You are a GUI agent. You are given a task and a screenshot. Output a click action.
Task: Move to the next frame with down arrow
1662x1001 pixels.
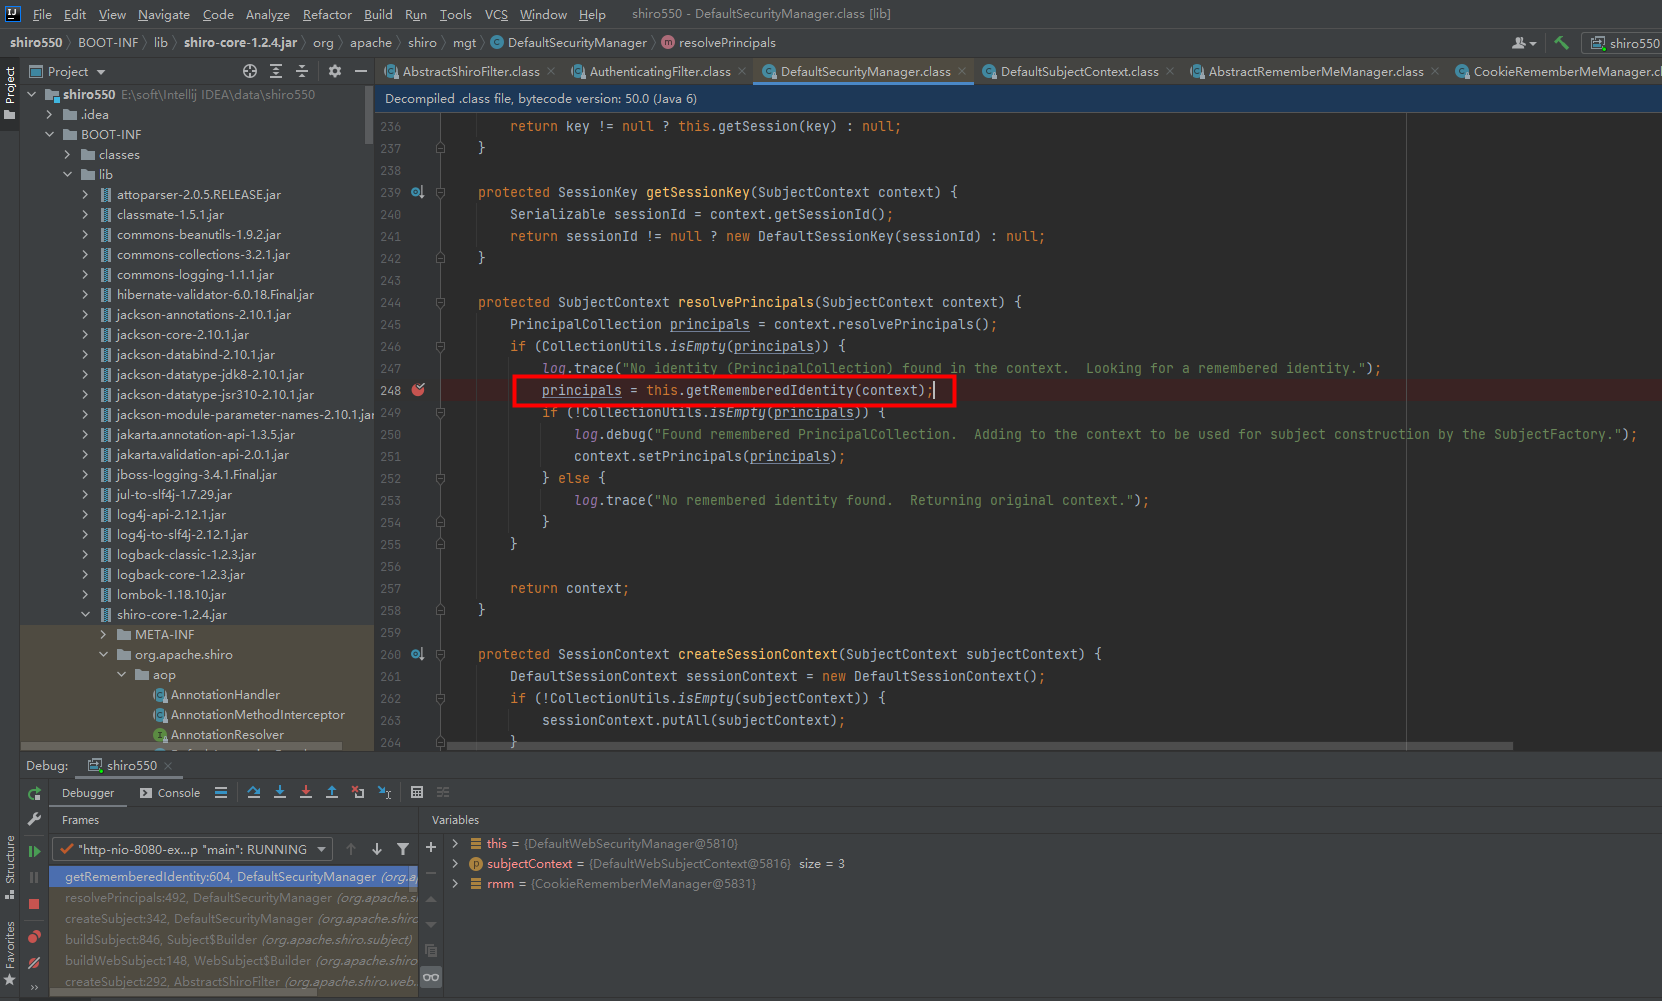point(377,849)
